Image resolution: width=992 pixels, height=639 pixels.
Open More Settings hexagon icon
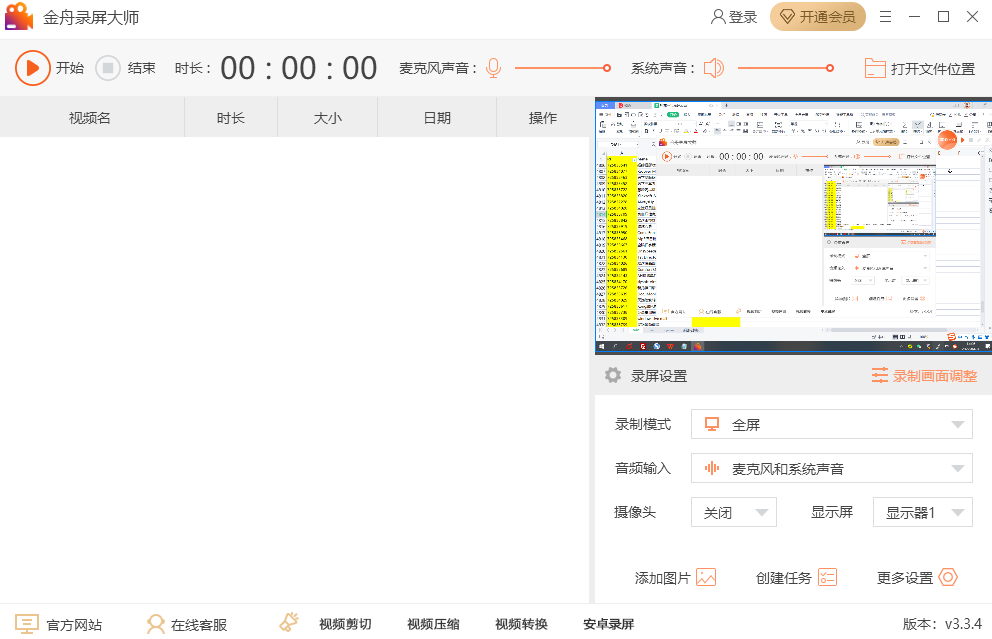[x=948, y=577]
